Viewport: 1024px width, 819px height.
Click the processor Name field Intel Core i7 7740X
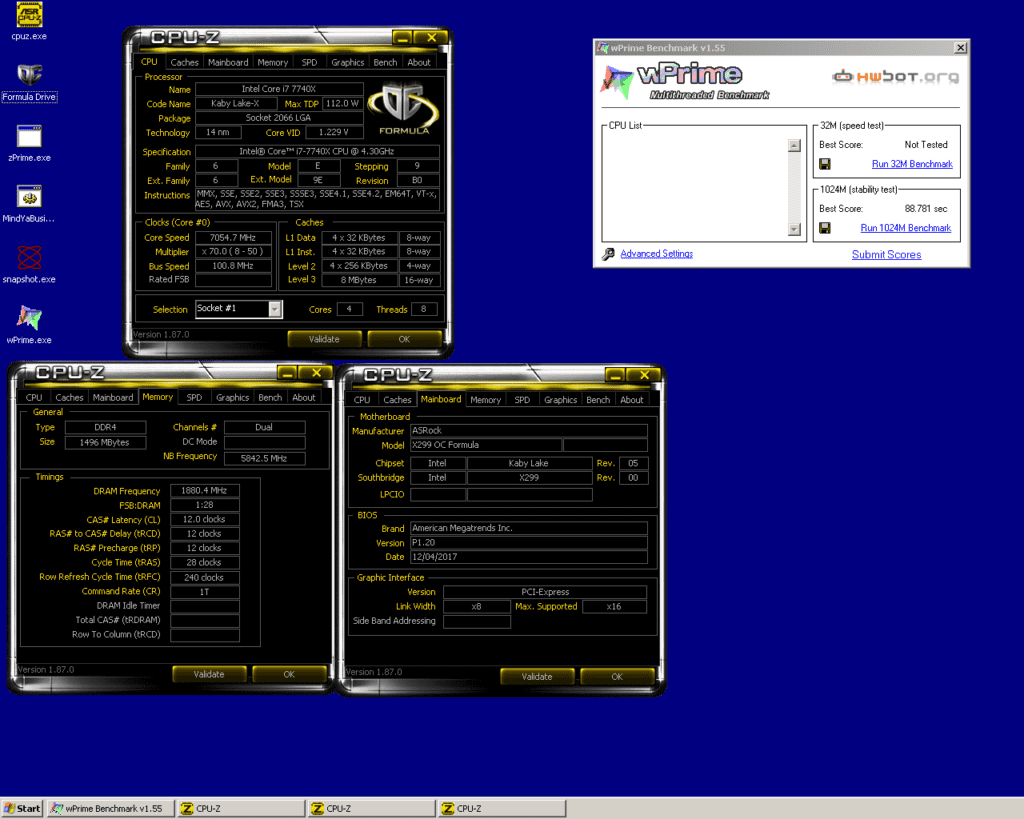pyautogui.click(x=279, y=89)
